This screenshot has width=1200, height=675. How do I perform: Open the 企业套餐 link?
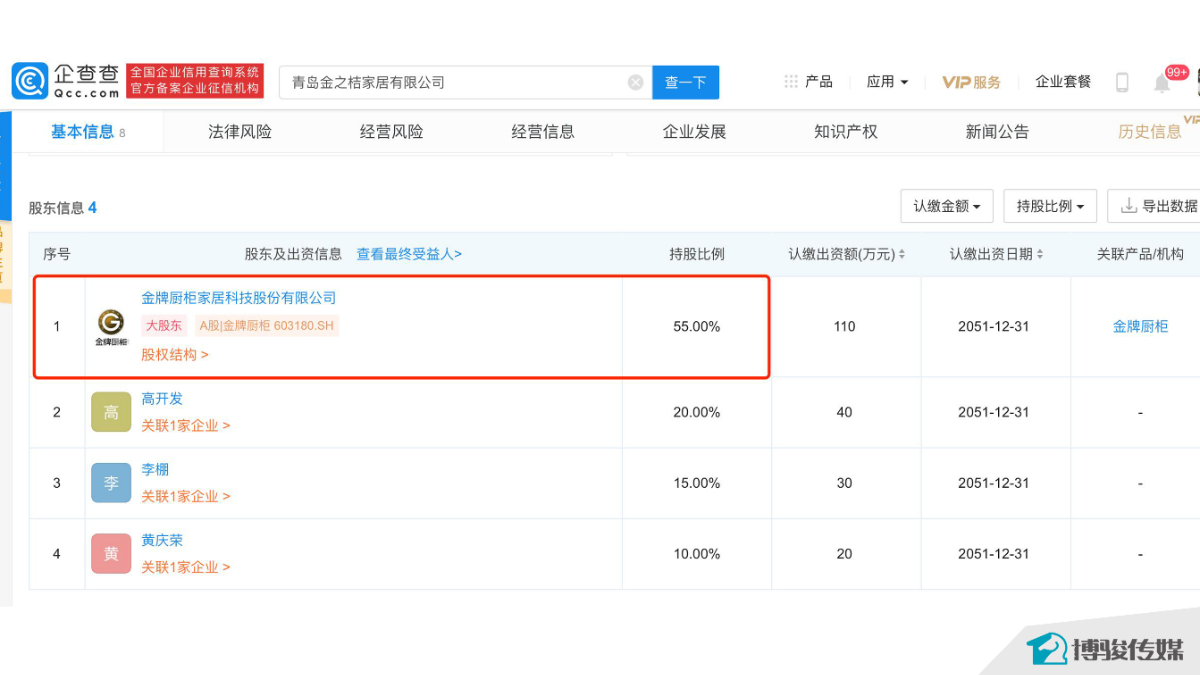1063,82
